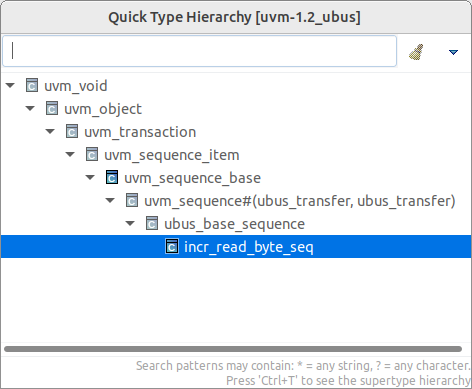Image resolution: width=472 pixels, height=389 pixels.
Task: Select the uvm_sequence_base class label
Action: click(192, 178)
